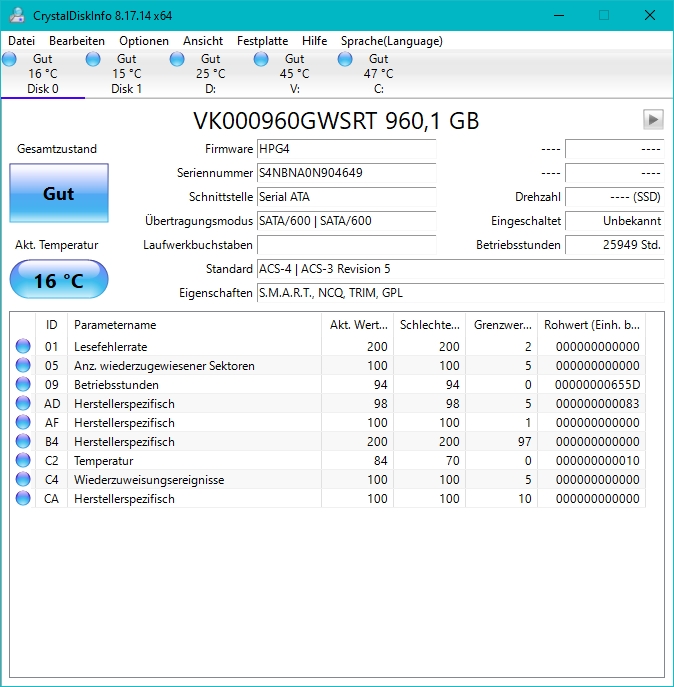Click the Standard field ACS-4
The image size is (674, 687).
461,269
